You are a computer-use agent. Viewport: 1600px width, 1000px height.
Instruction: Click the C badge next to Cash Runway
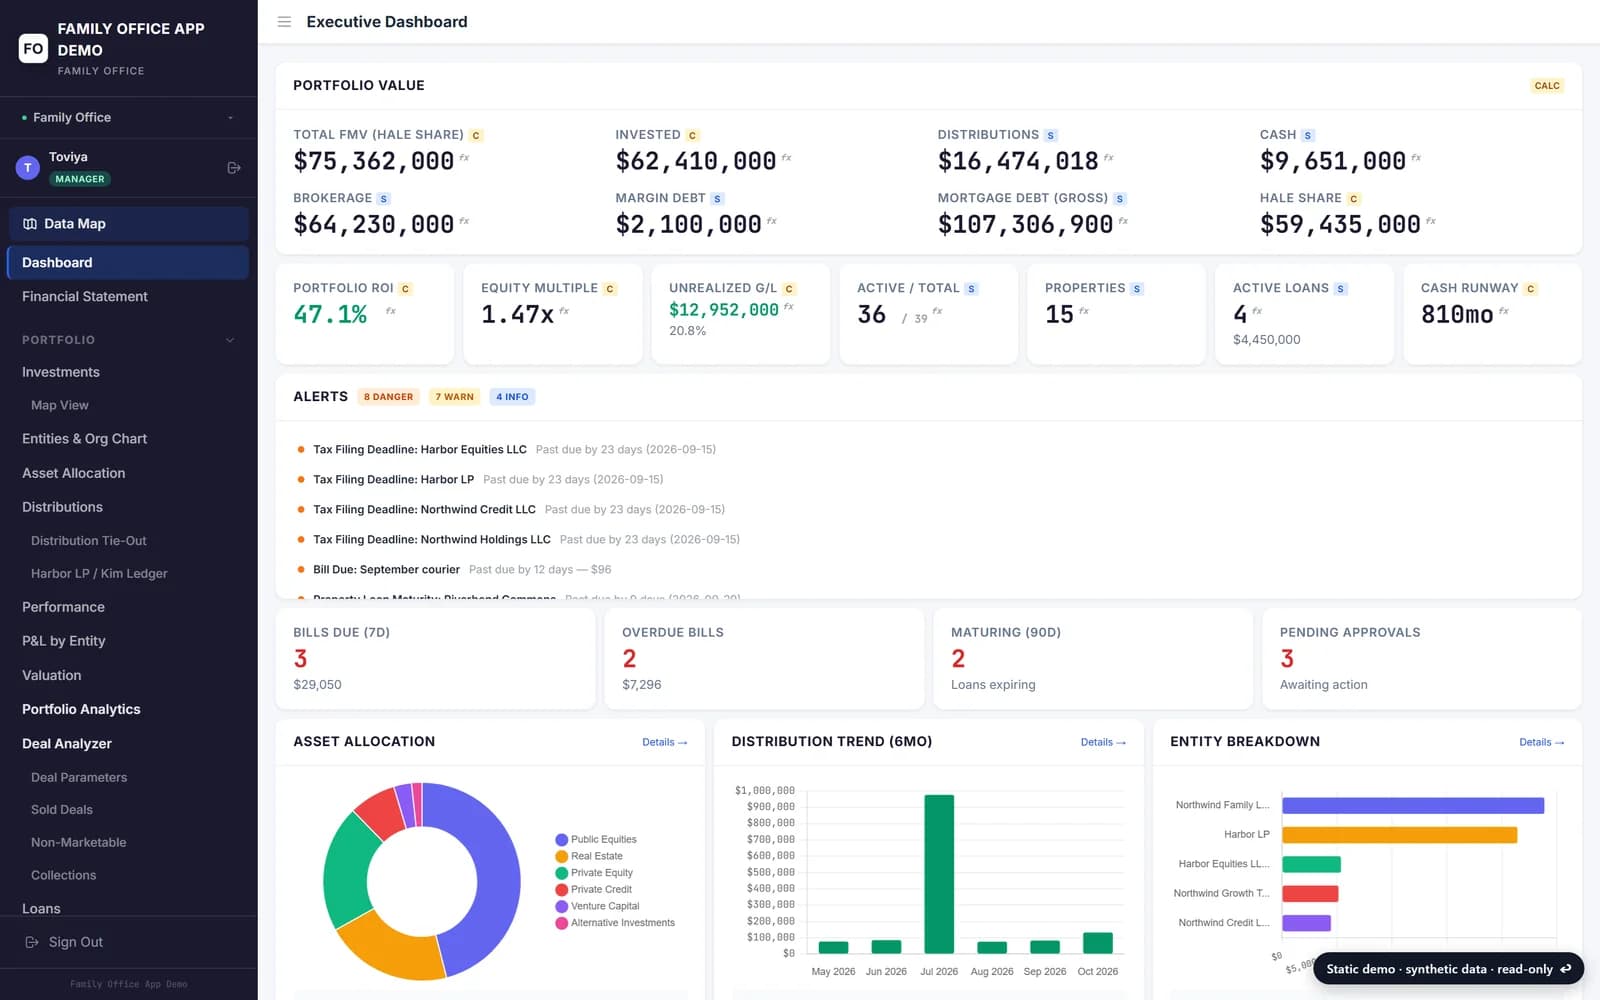pyautogui.click(x=1530, y=289)
